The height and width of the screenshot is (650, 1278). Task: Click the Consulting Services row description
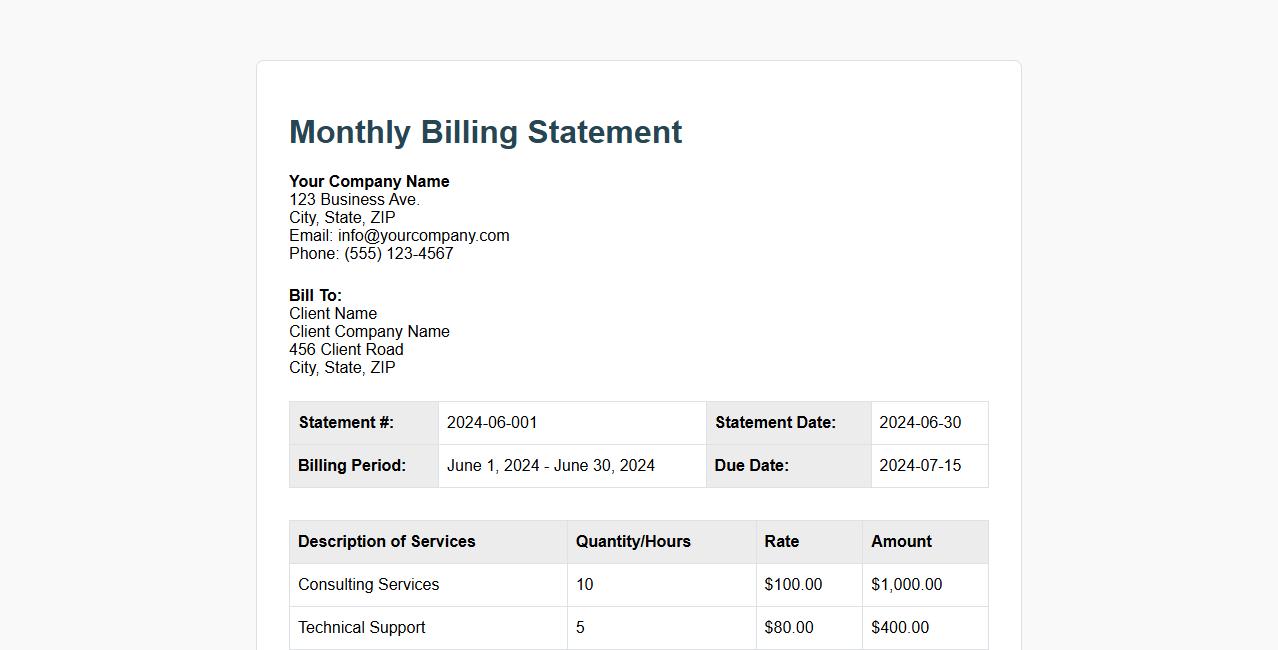click(368, 584)
